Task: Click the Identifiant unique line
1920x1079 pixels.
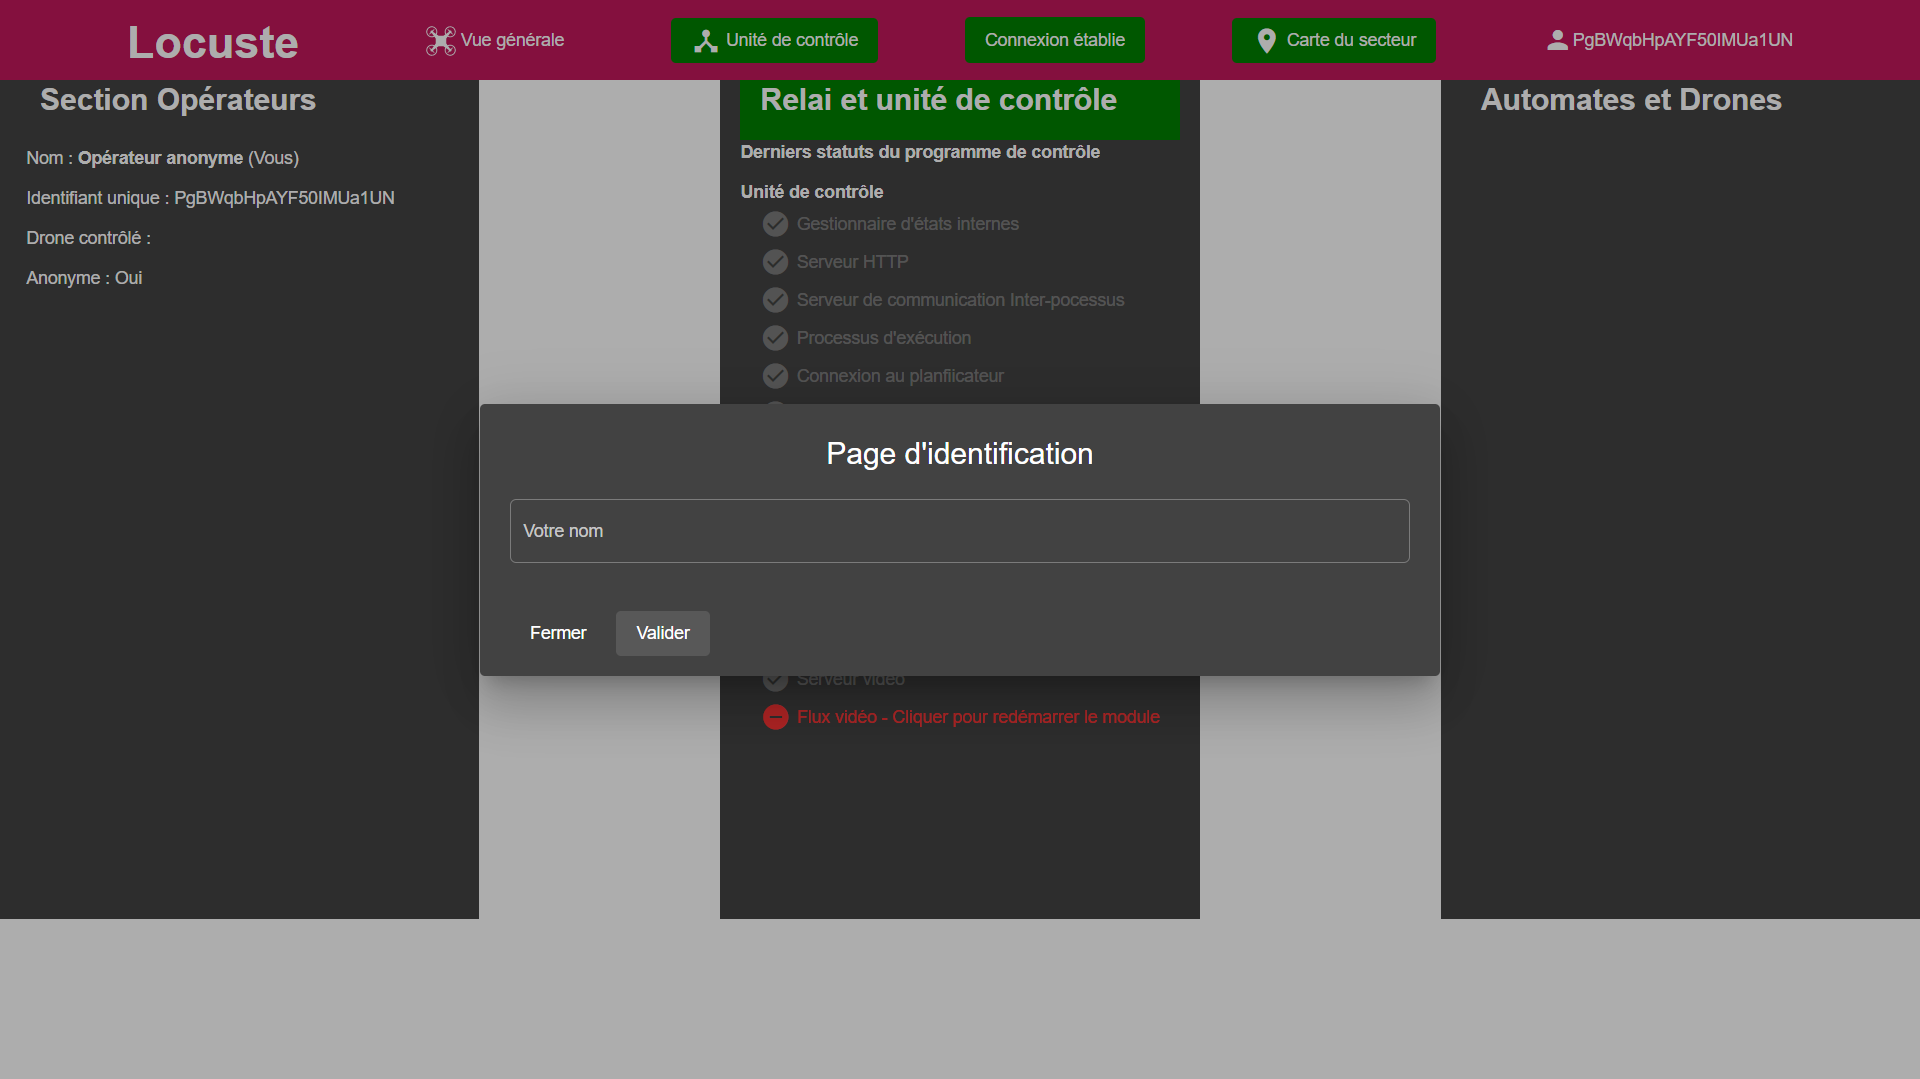Action: tap(211, 198)
